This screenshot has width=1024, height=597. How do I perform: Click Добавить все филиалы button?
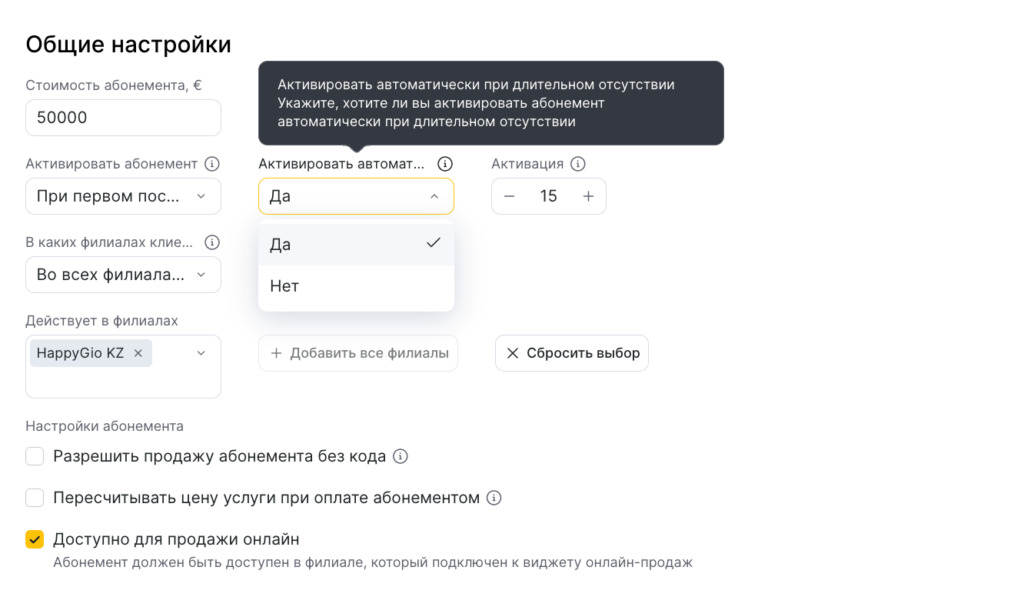[358, 353]
